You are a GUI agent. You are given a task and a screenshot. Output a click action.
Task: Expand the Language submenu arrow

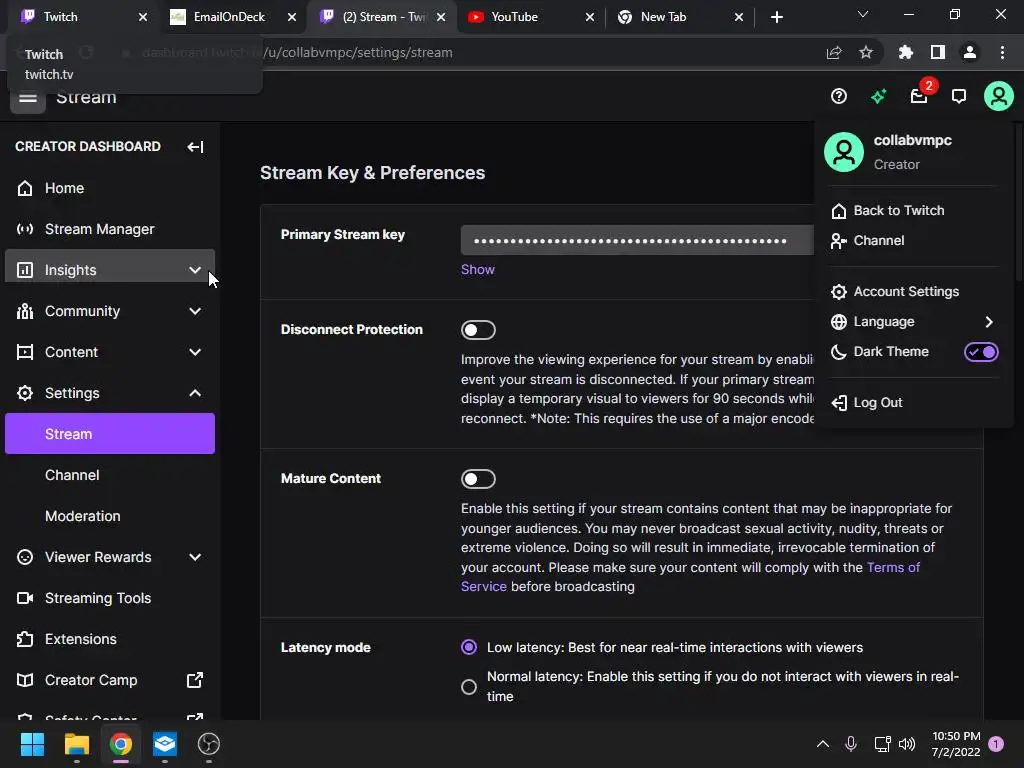[x=989, y=321]
